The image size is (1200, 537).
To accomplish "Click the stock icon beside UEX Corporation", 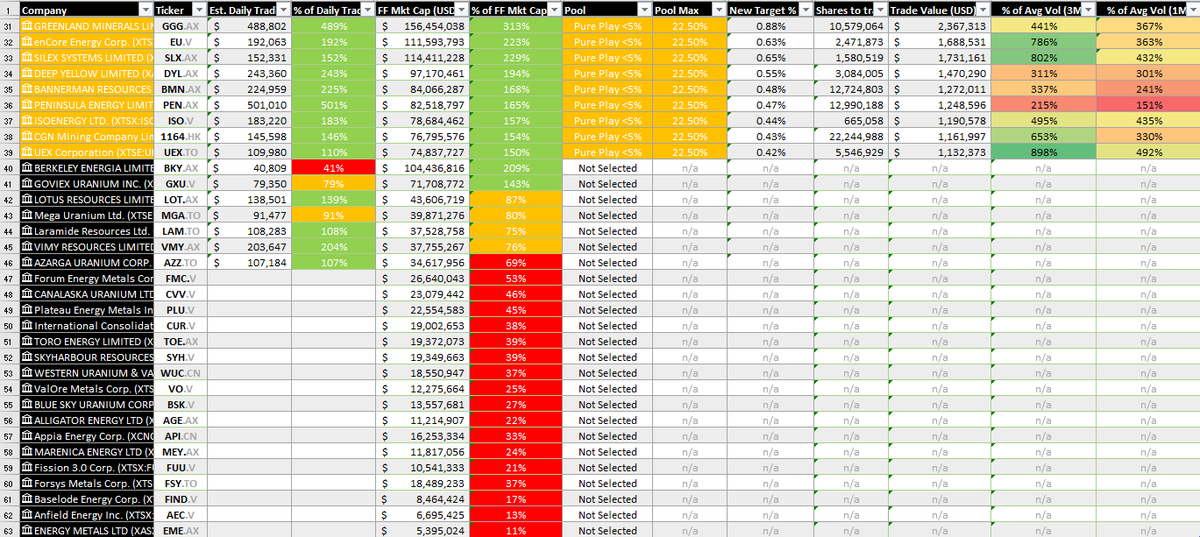I will coord(26,153).
